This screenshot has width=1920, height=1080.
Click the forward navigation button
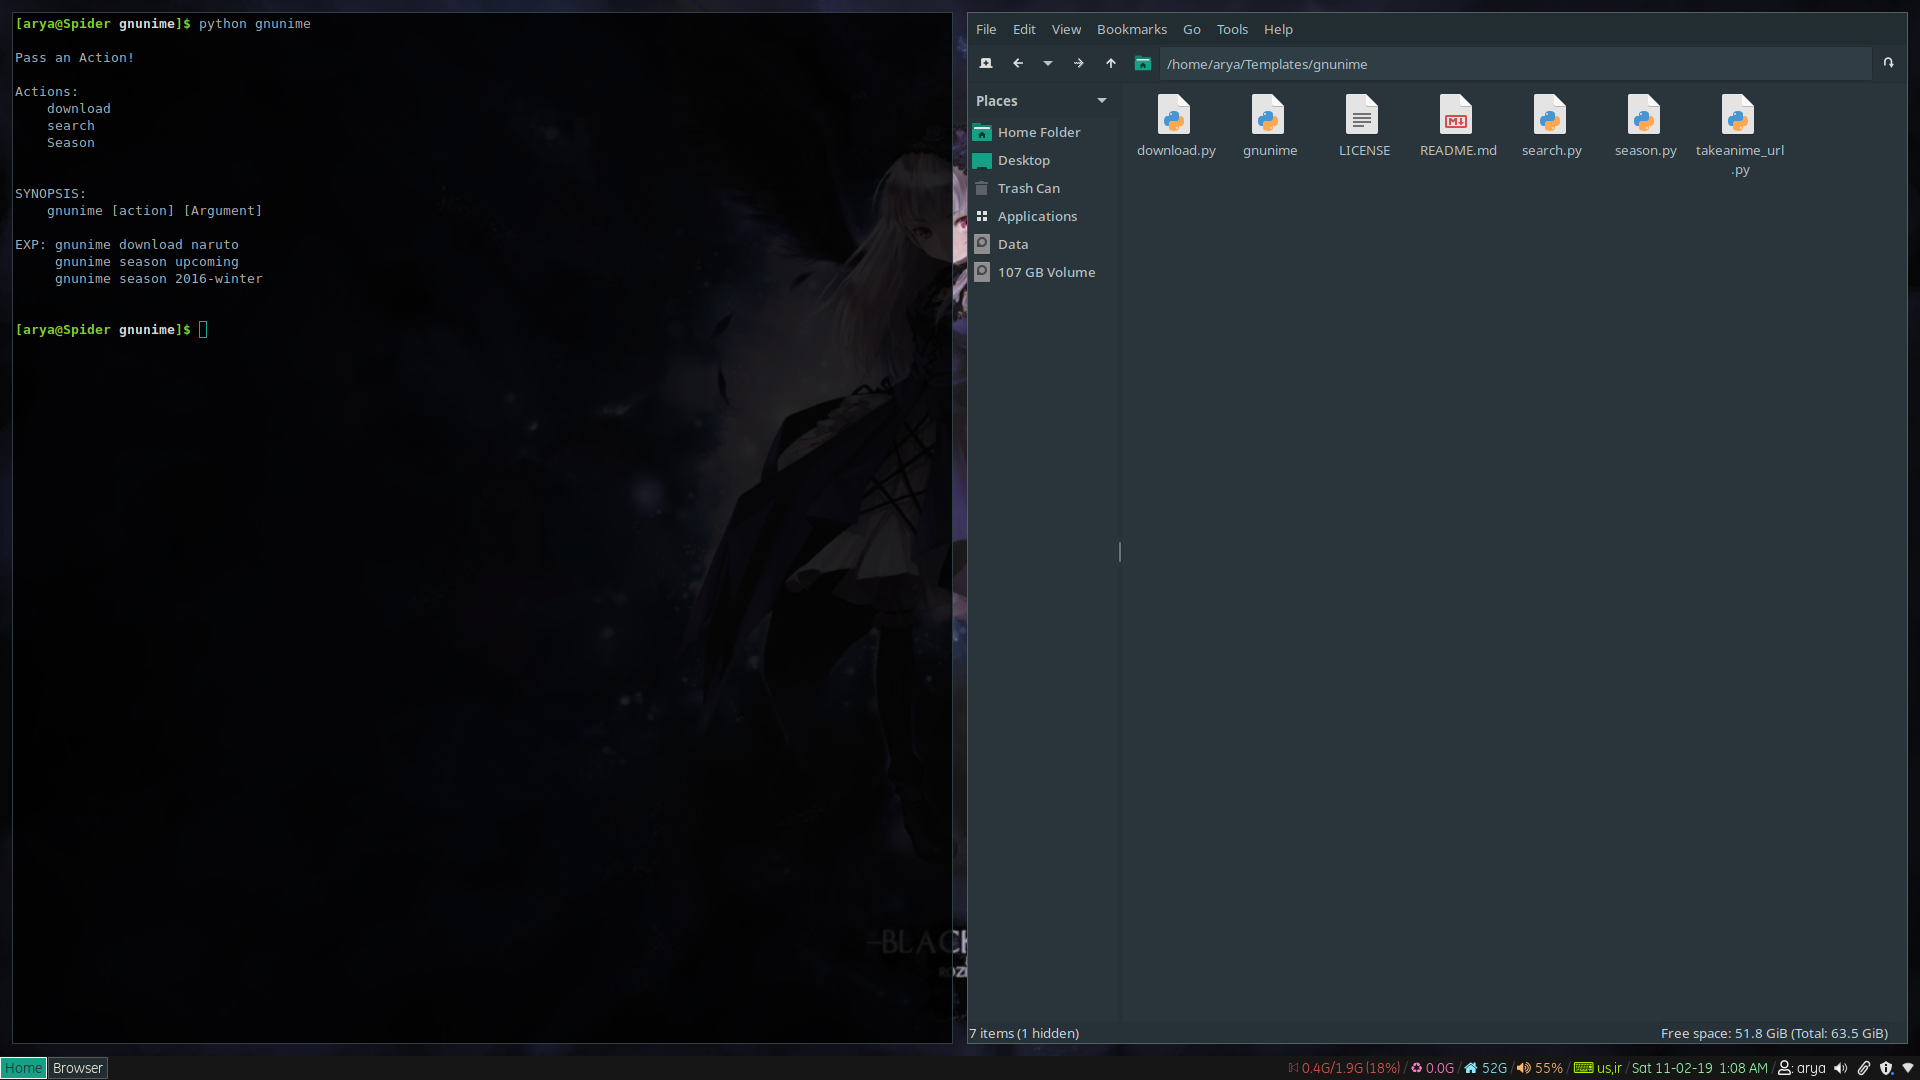[x=1078, y=63]
